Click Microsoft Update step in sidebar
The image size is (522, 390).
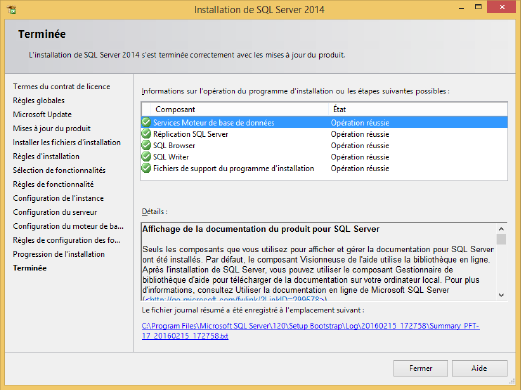42,114
